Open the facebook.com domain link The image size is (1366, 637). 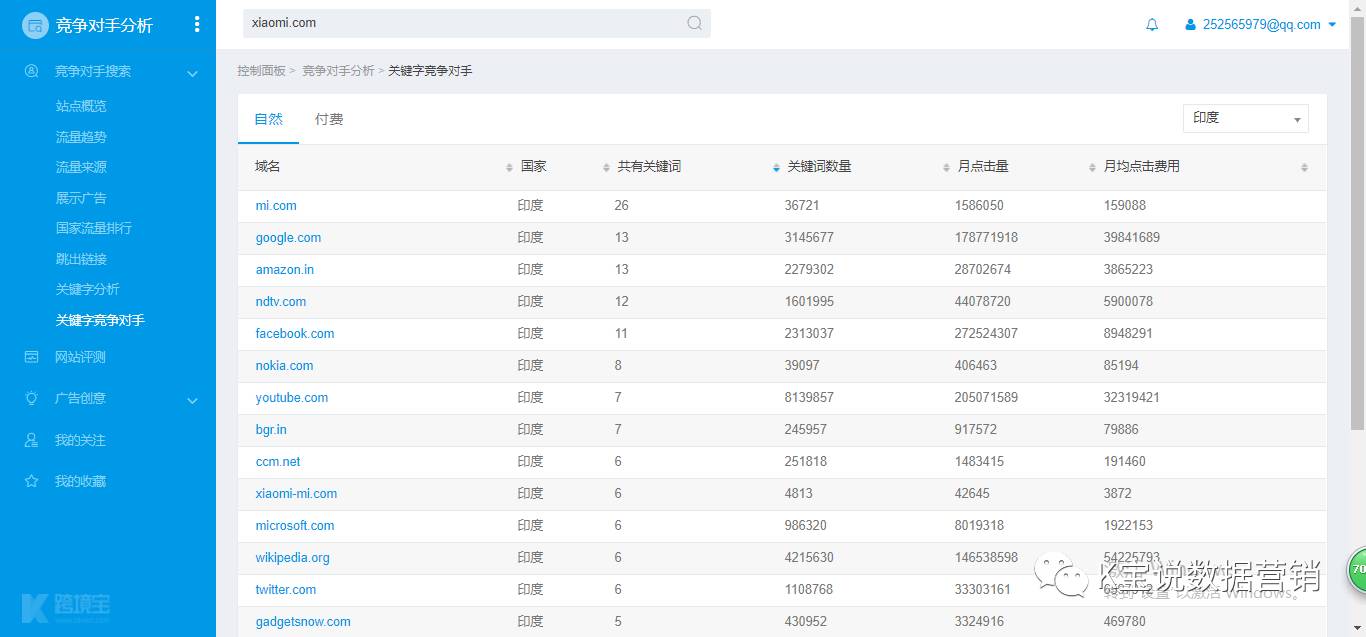[x=295, y=333]
